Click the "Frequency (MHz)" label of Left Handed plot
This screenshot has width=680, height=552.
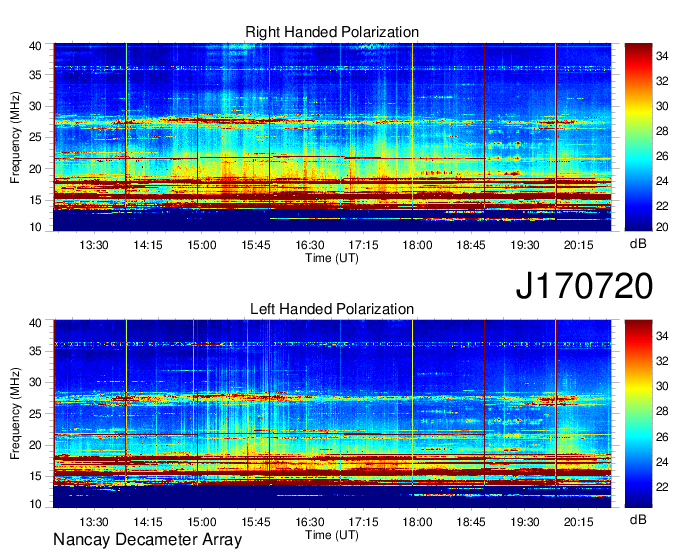pos(15,414)
